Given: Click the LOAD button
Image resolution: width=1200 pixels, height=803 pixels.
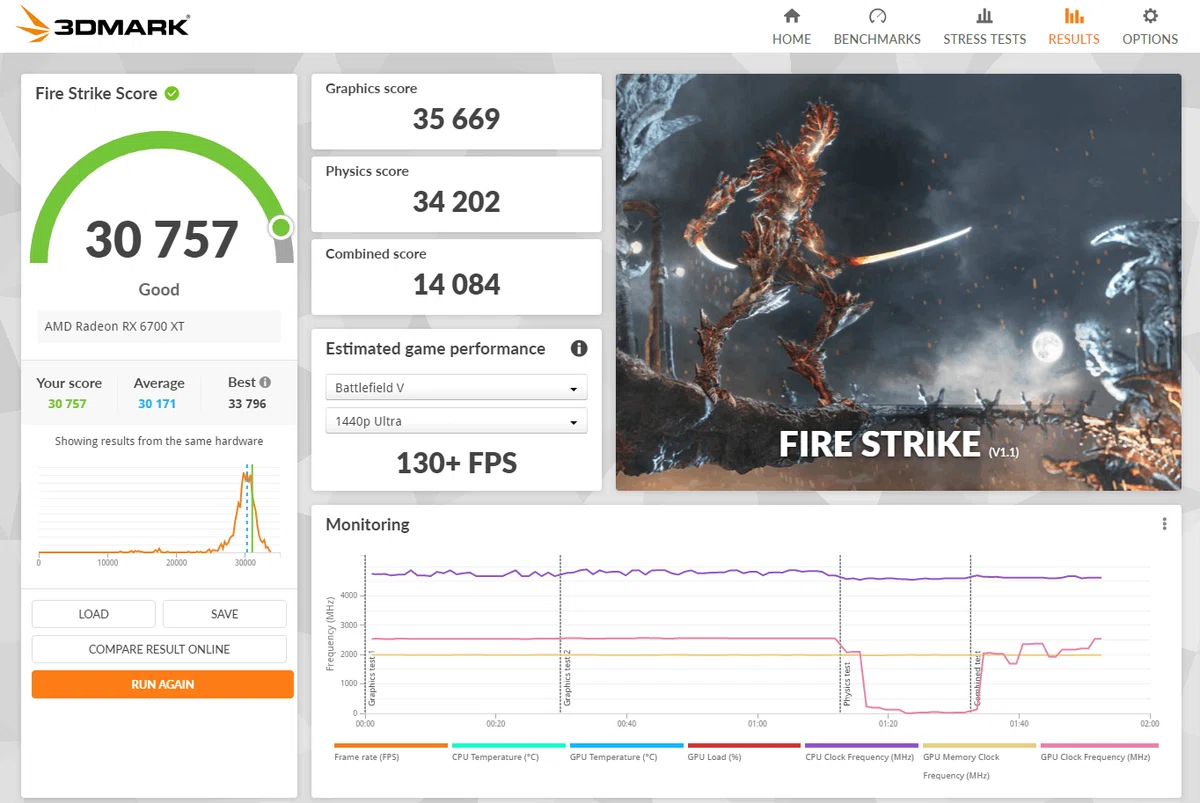Looking at the screenshot, I should click(x=94, y=614).
